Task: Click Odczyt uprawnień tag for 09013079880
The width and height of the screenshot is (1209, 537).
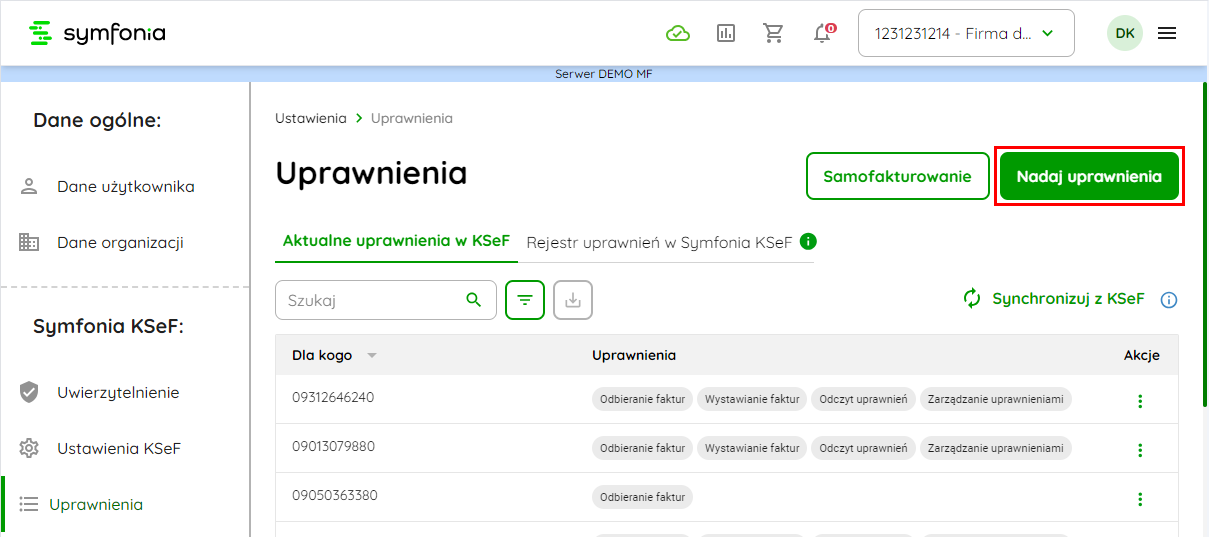Action: pos(863,448)
